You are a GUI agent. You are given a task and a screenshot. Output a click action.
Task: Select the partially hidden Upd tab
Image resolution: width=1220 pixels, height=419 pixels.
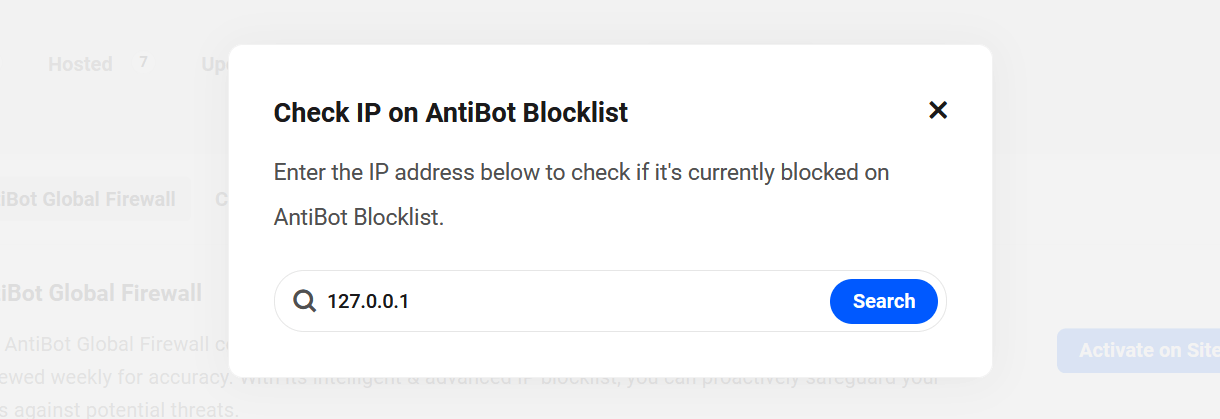click(215, 64)
